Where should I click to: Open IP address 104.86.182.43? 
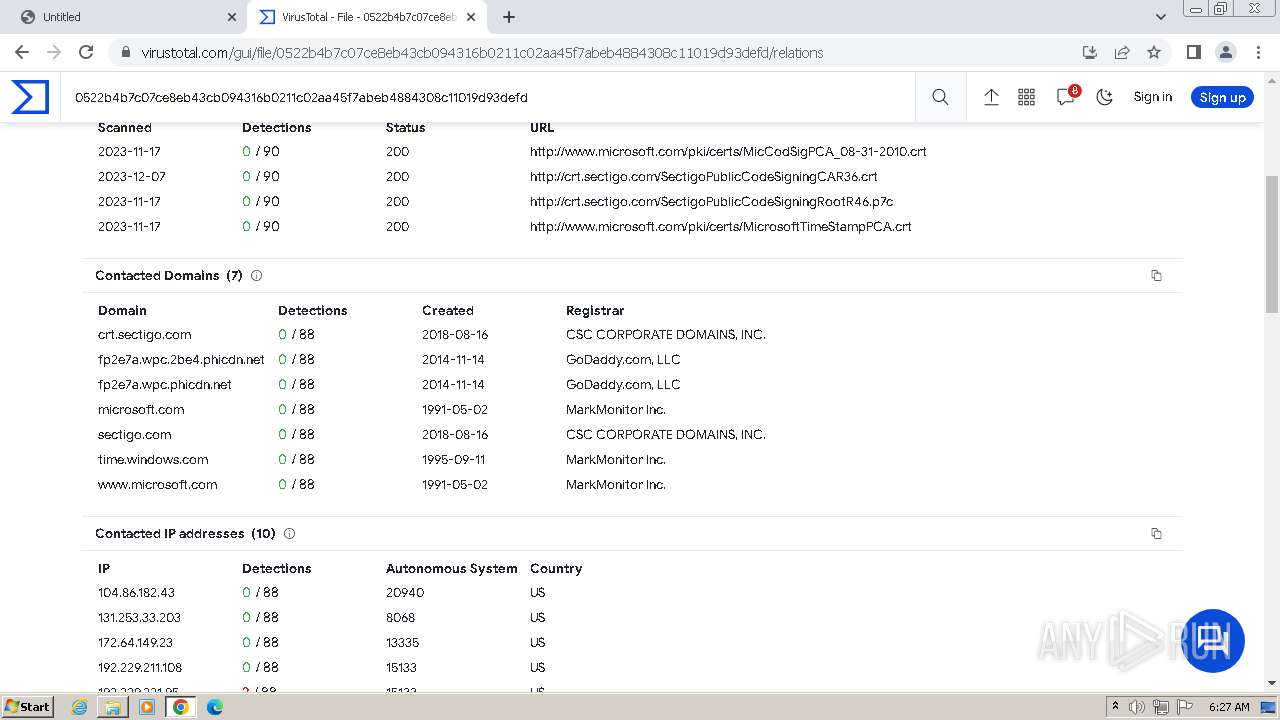[x=136, y=593]
